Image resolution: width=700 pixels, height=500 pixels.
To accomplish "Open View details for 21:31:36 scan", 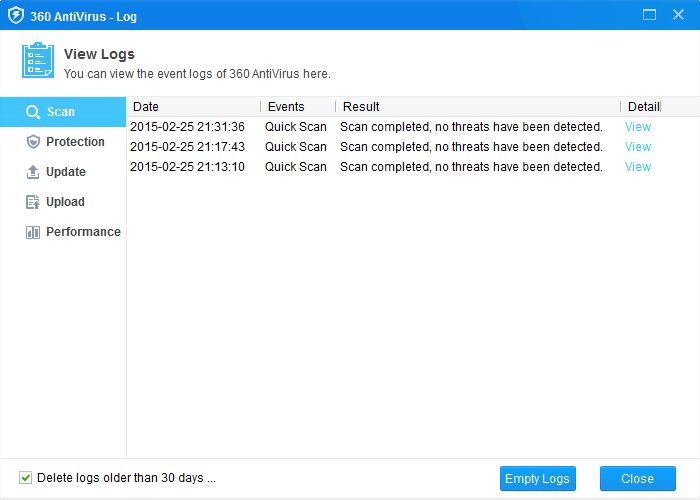I will coord(638,127).
